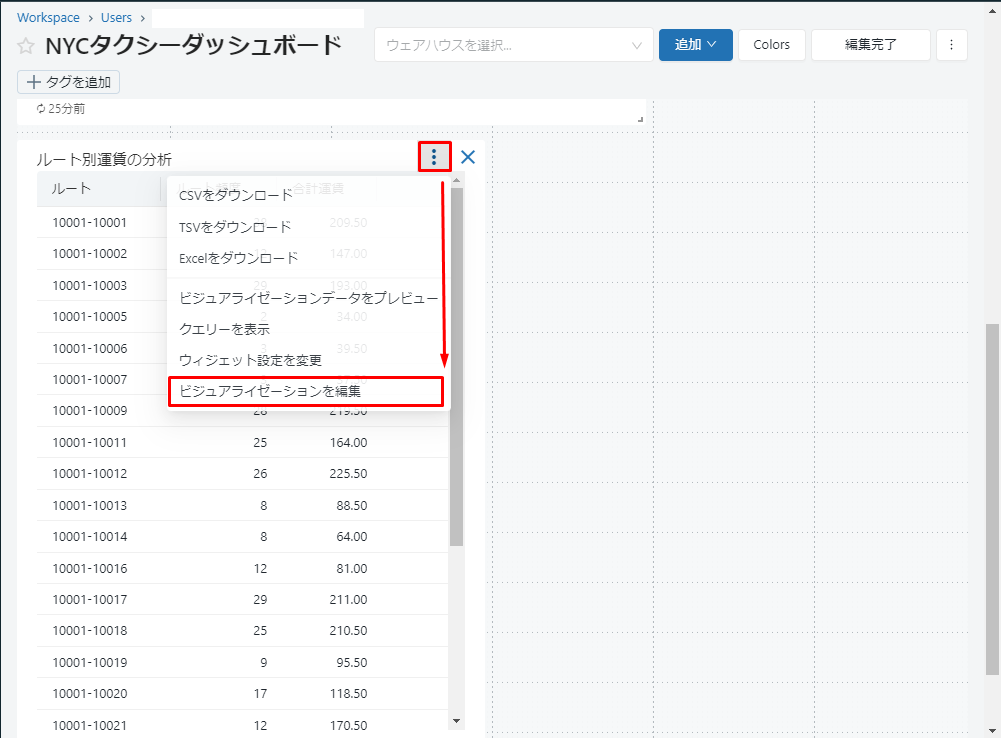Screen dimensions: 1001x738
Task: Click the refresh icon next to 25分前
Action: coord(41,108)
